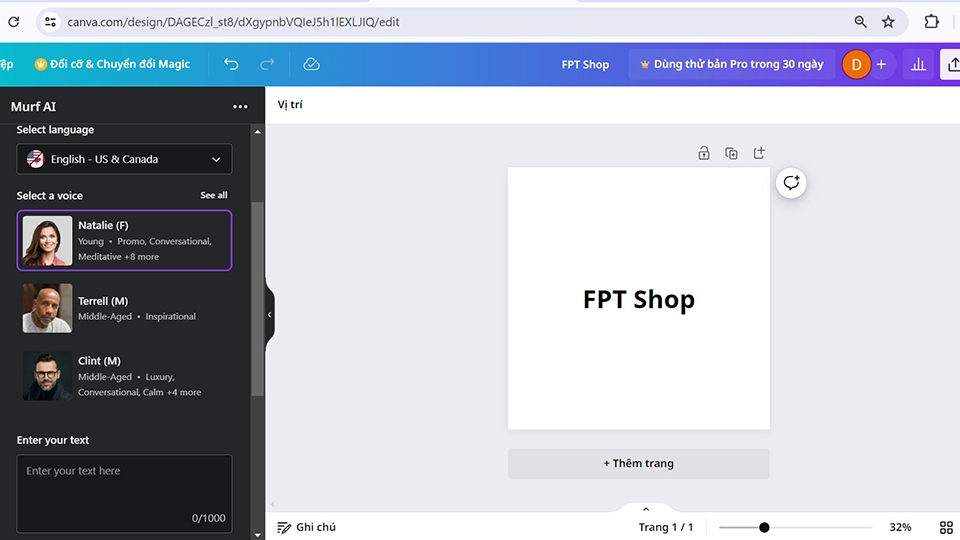Open Murf AI more options menu
This screenshot has height=540, width=960.
point(240,107)
